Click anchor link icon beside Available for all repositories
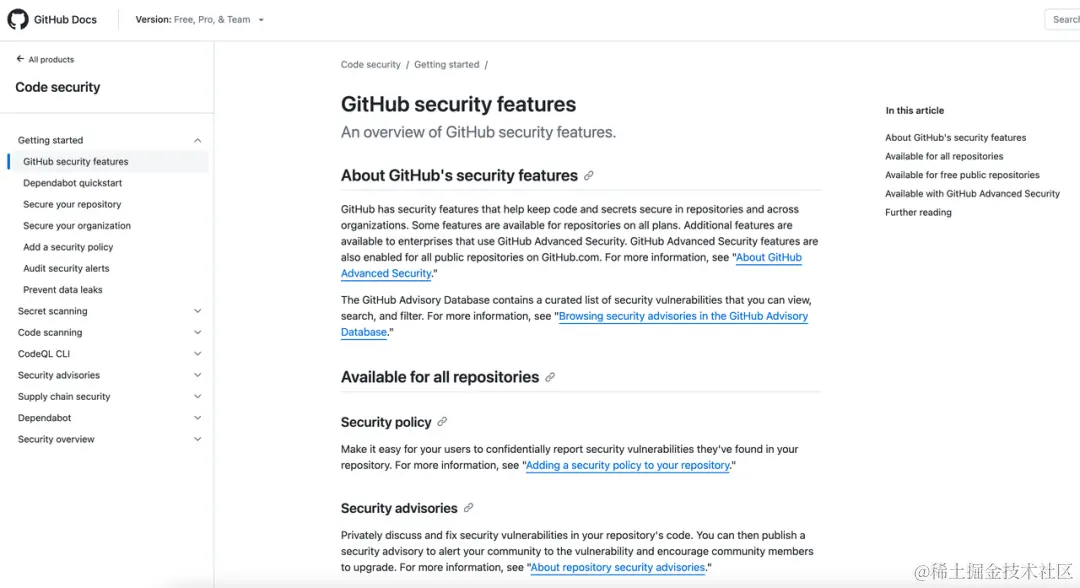The width and height of the screenshot is (1080, 588). coord(550,378)
